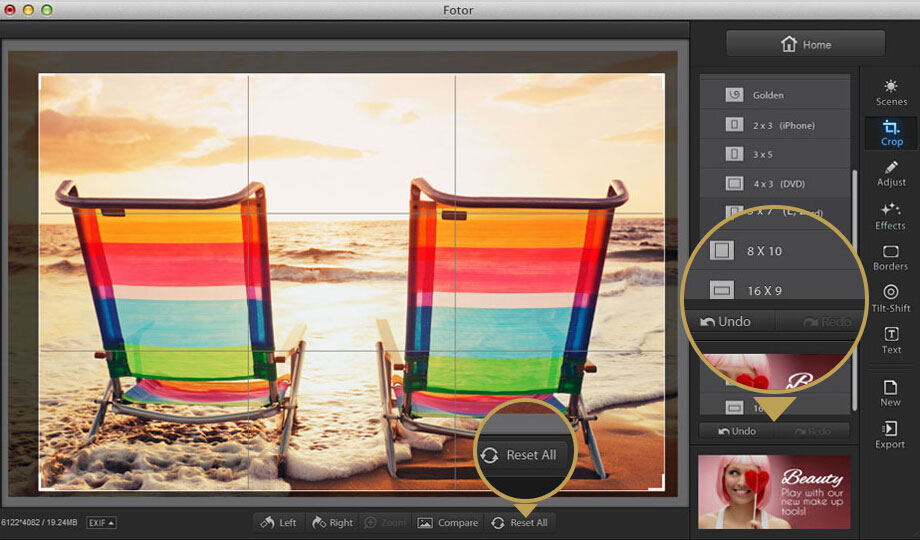Click Reset All in bottom toolbar
This screenshot has width=920, height=540.
(x=520, y=522)
